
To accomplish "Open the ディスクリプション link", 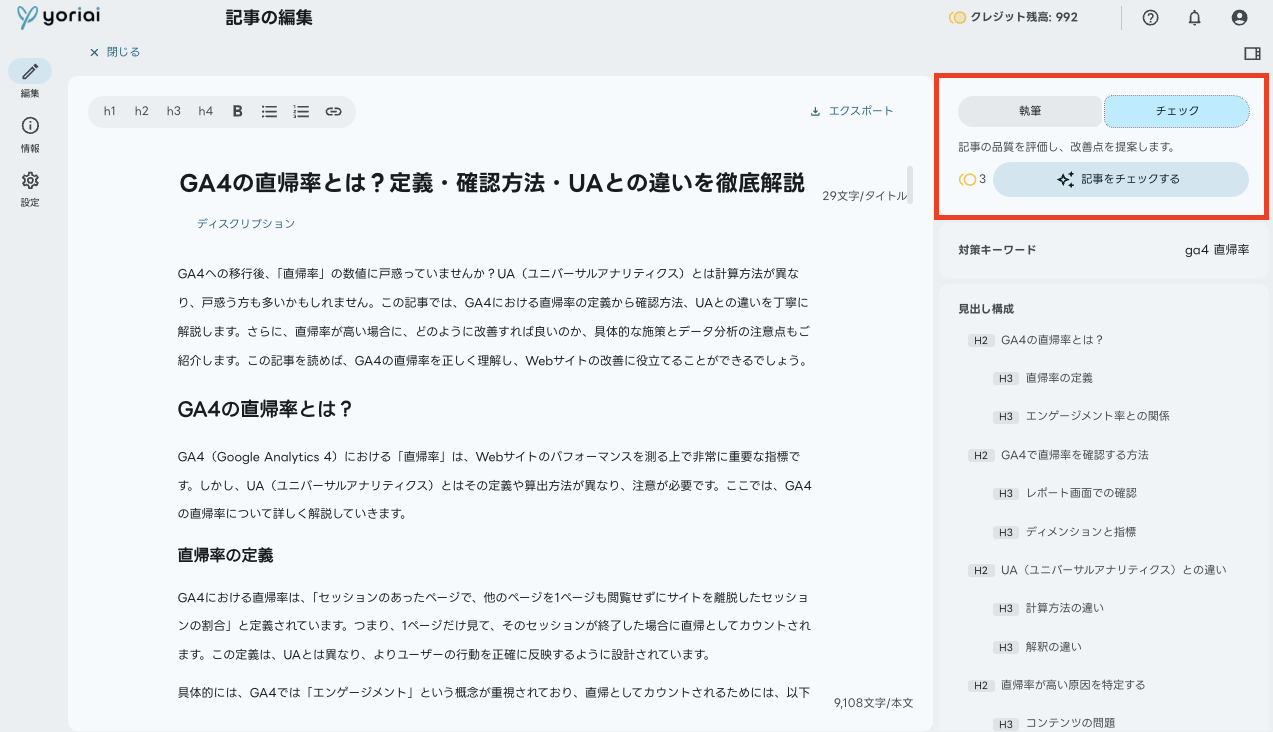I will (x=246, y=224).
